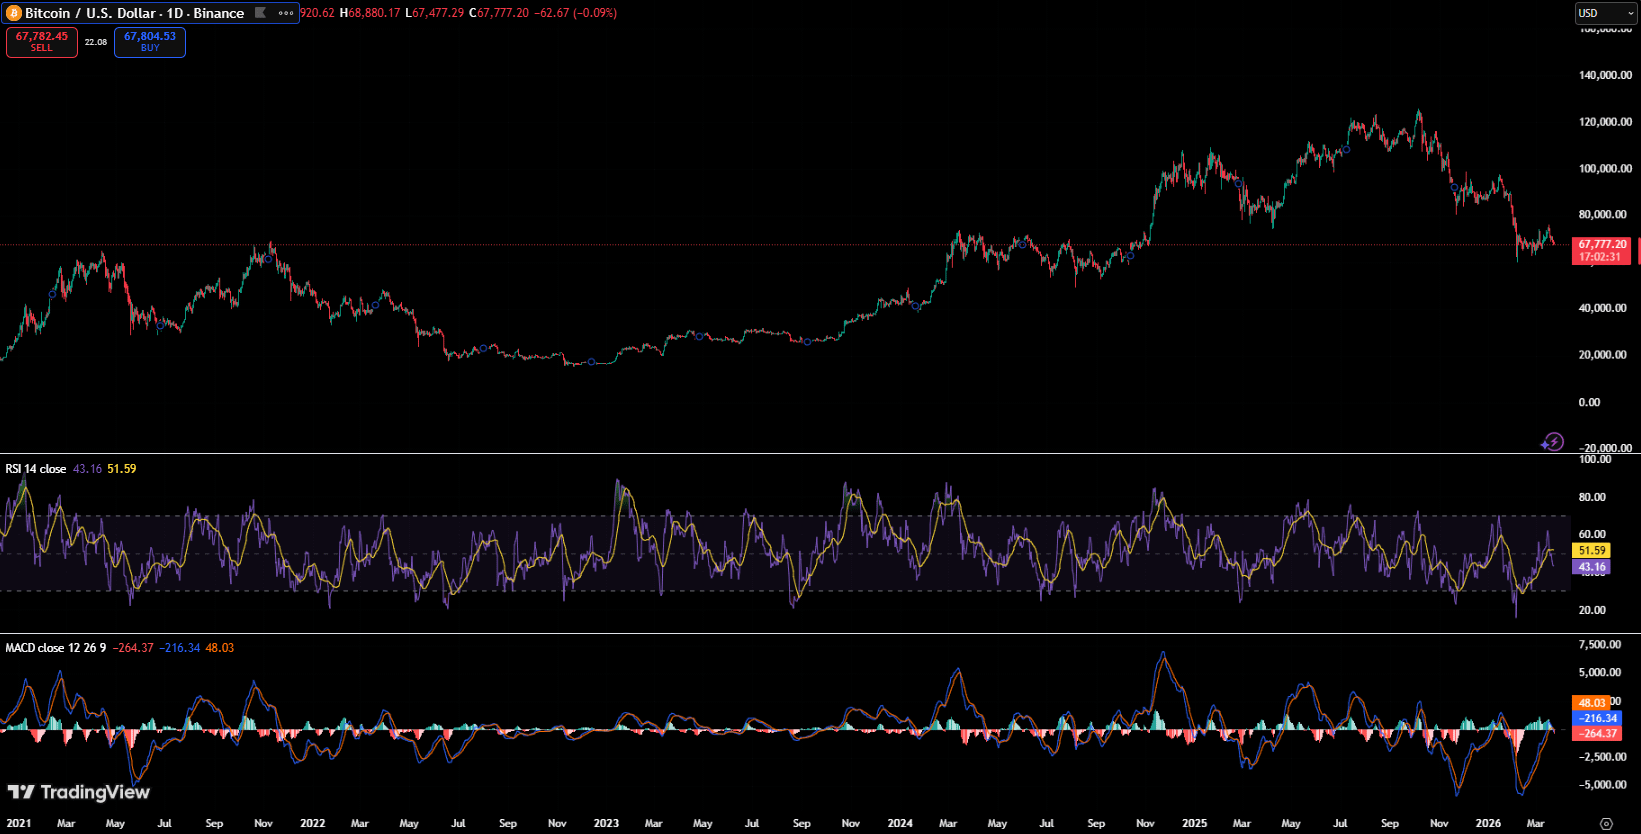Click the TradingView logo
The image size is (1641, 834).
pyautogui.click(x=79, y=792)
